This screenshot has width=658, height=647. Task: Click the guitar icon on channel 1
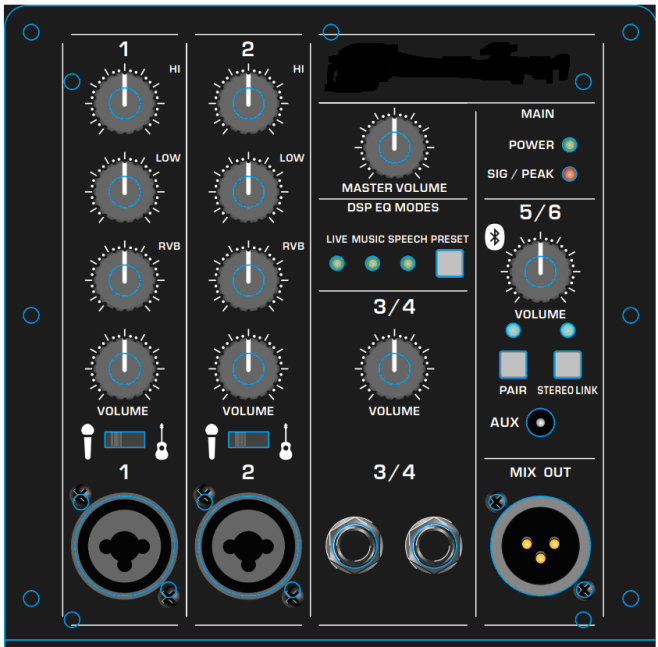161,441
